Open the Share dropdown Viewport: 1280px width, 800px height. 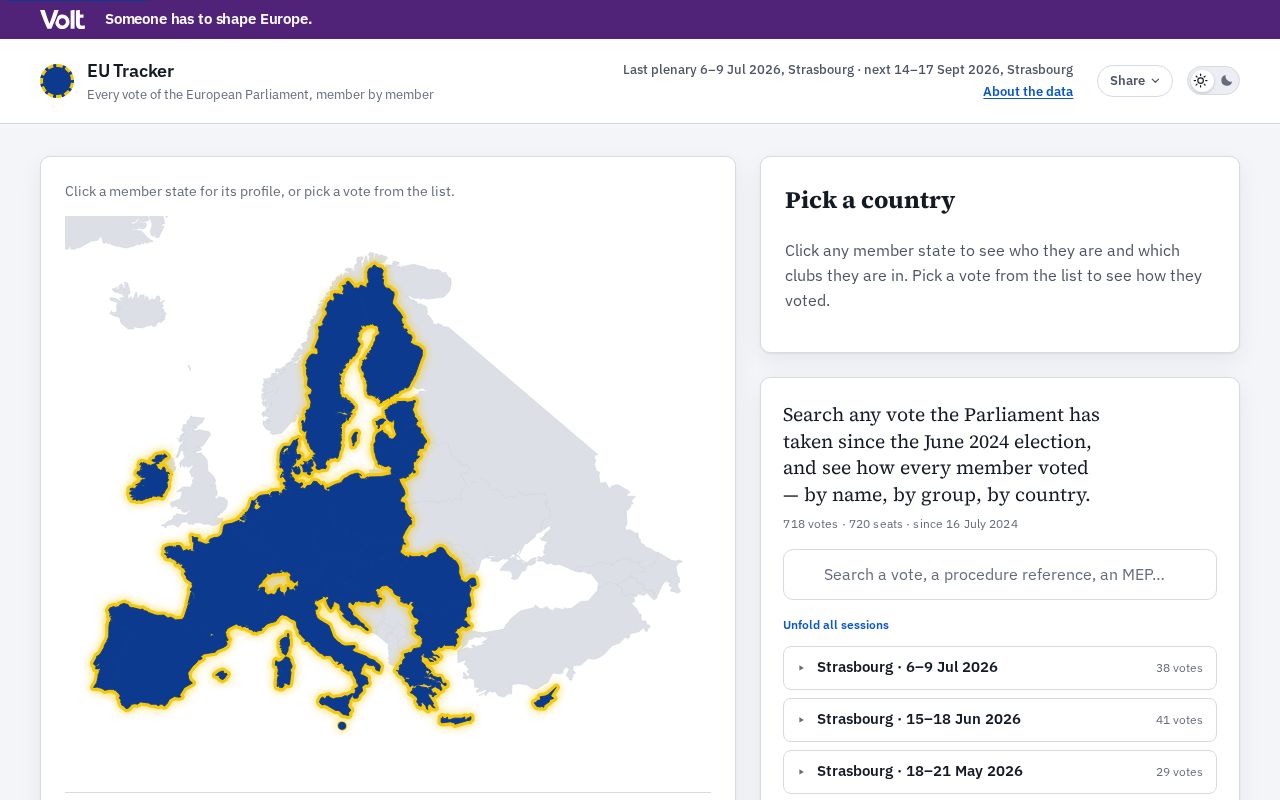[x=1134, y=81]
